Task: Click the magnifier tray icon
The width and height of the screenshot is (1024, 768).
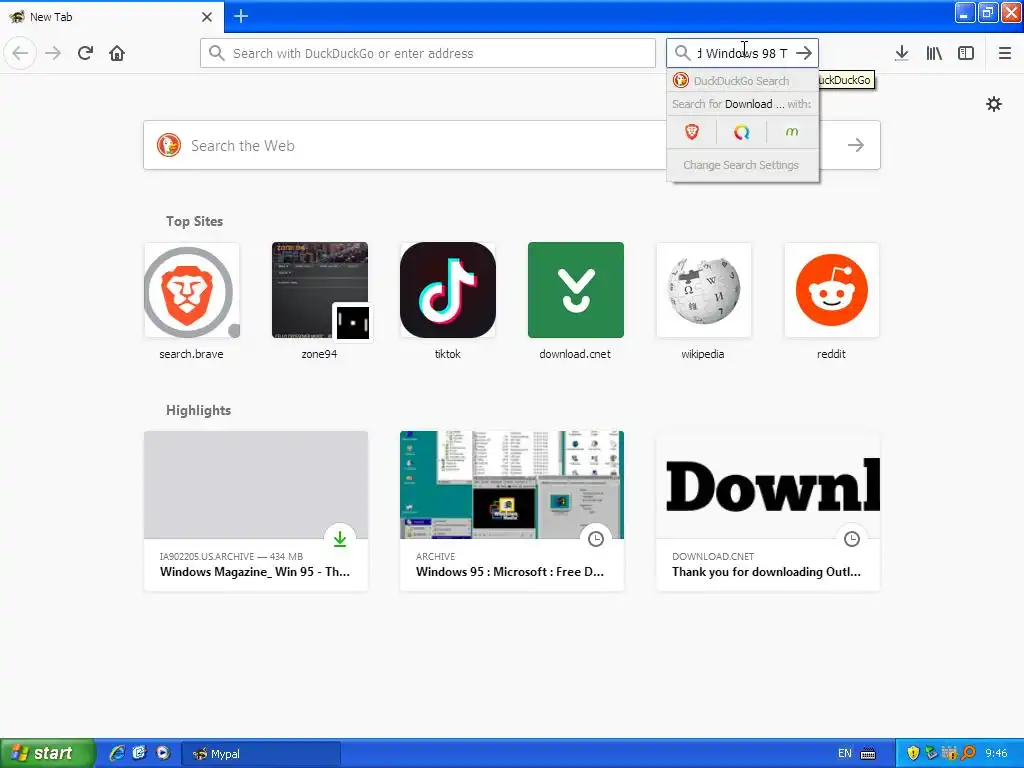Action: tap(968, 753)
